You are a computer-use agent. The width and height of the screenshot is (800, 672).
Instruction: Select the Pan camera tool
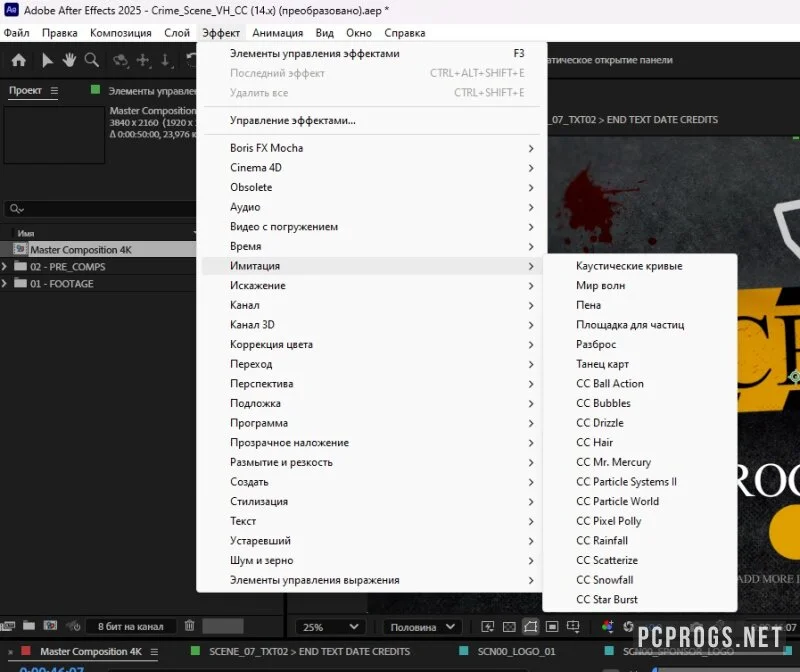[143, 60]
